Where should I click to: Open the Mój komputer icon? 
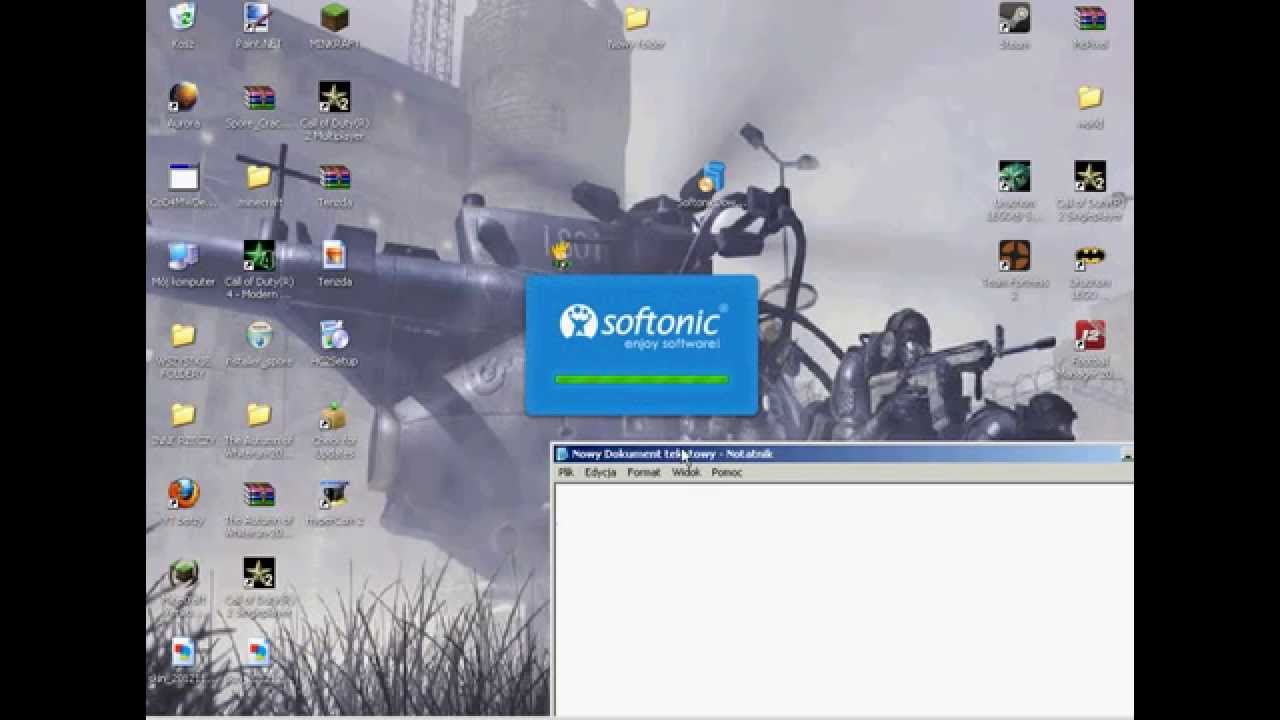183,257
